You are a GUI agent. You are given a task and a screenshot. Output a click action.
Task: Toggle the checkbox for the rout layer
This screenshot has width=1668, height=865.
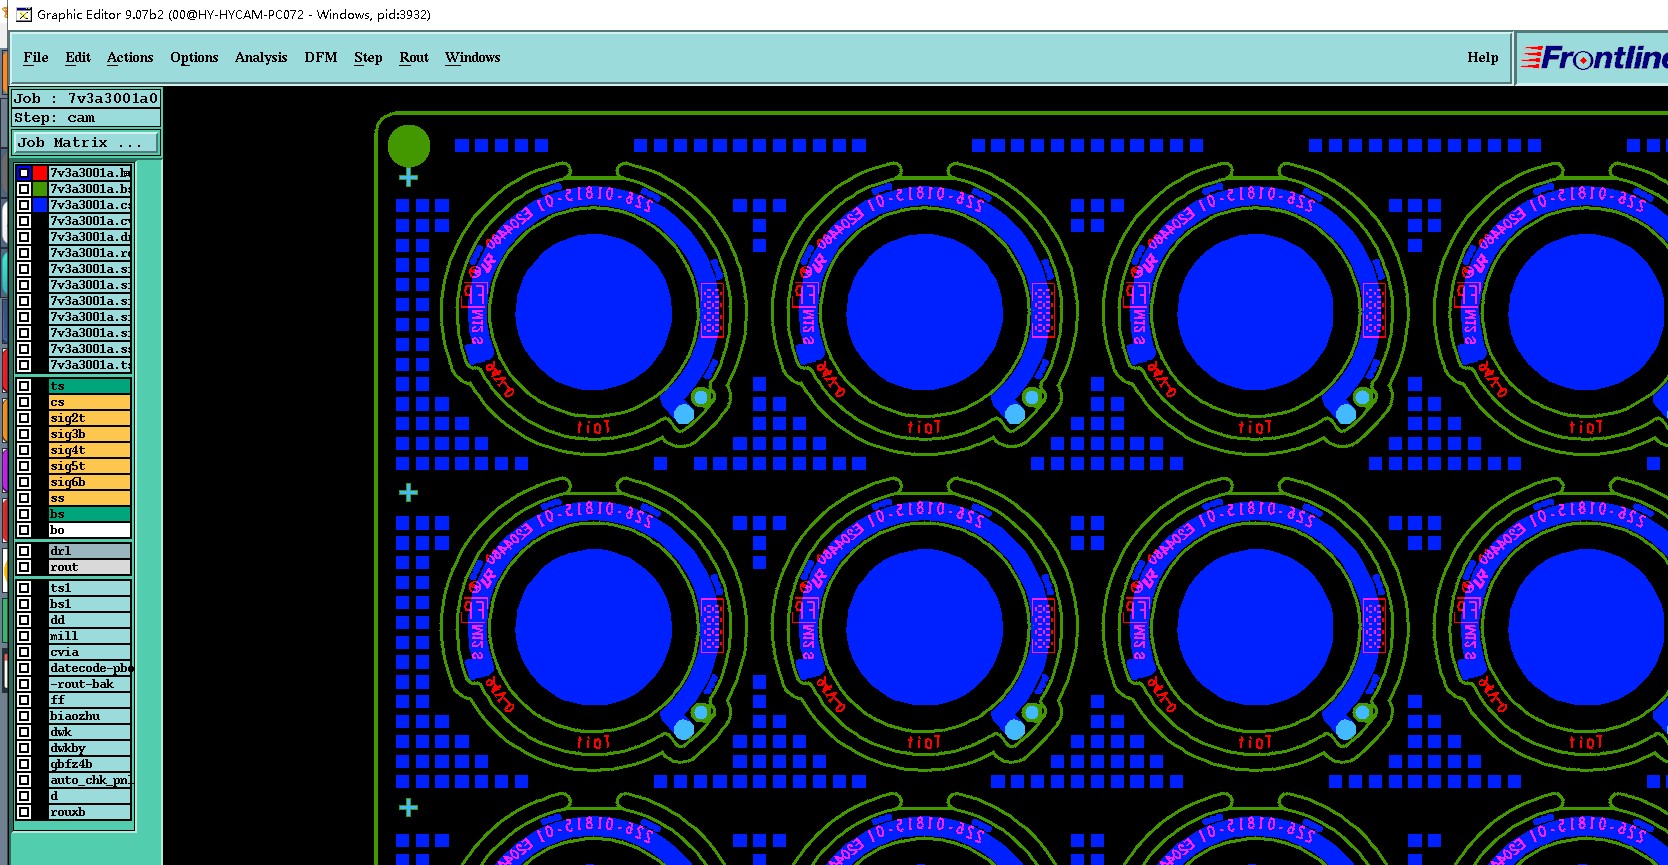24,567
